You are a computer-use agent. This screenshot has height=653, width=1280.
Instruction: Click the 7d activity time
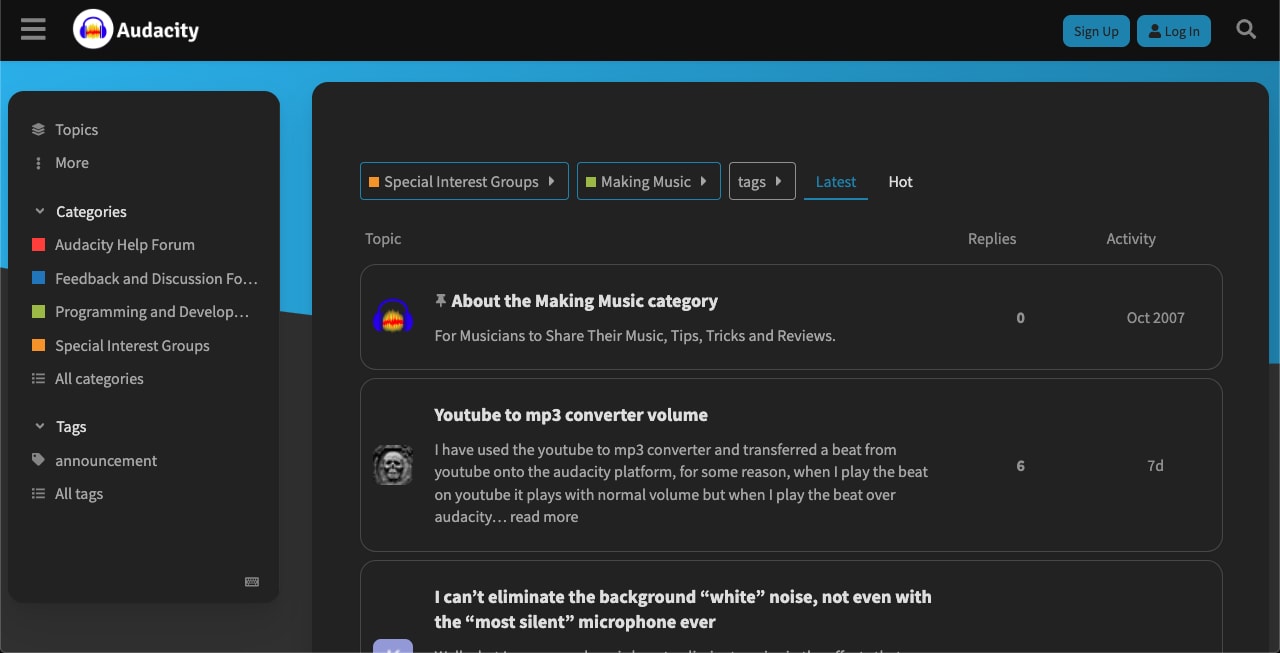1155,466
